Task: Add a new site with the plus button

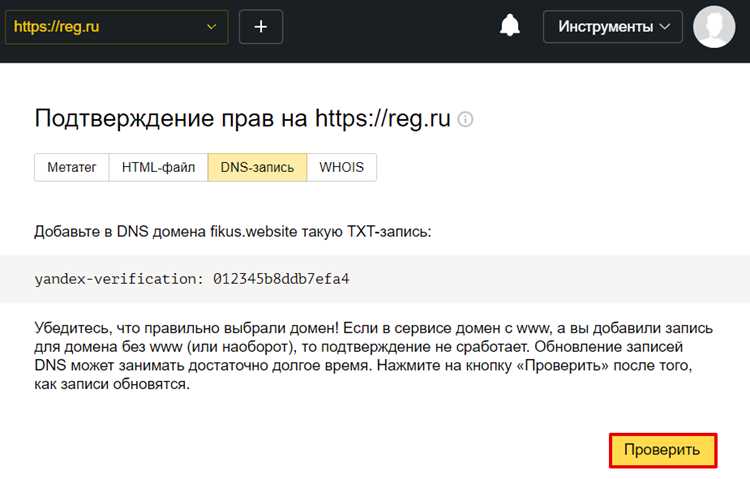Action: tap(261, 27)
